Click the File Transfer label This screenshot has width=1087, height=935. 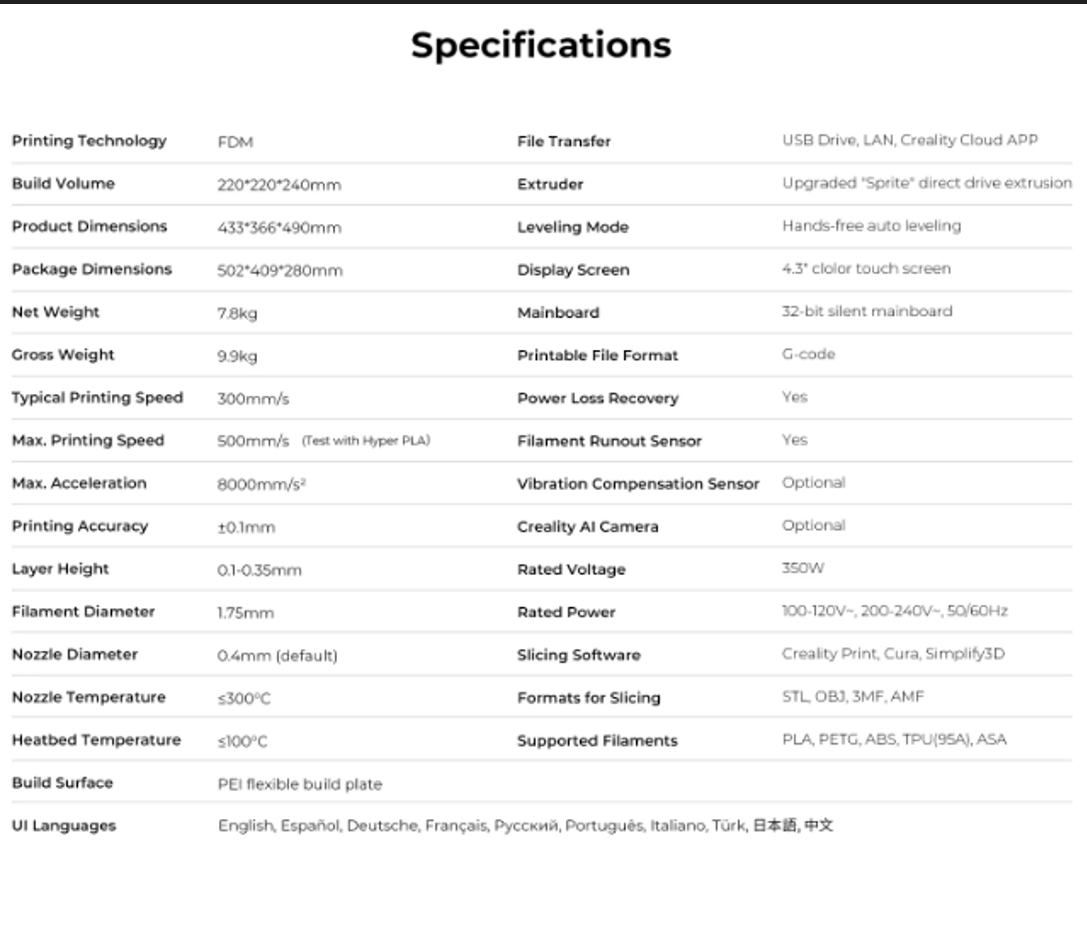564,142
